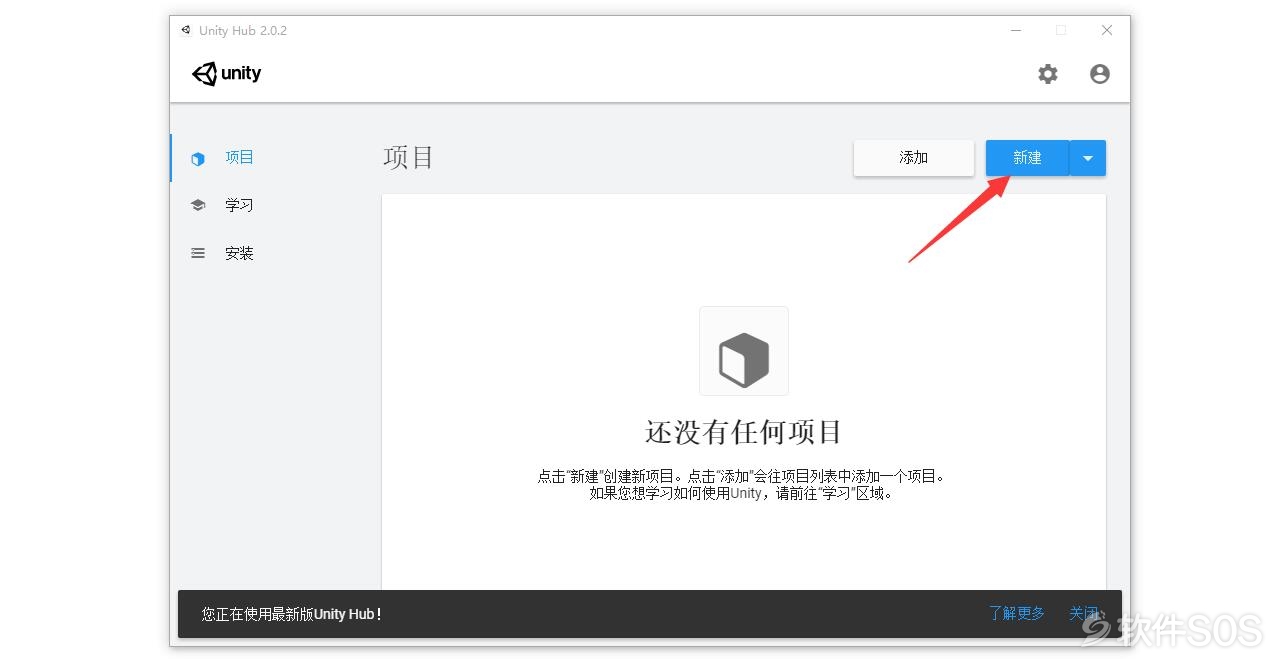Viewport: 1280px width, 659px height.
Task: Click the Unity Hub 2.0.2 title text
Action: [x=243, y=30]
